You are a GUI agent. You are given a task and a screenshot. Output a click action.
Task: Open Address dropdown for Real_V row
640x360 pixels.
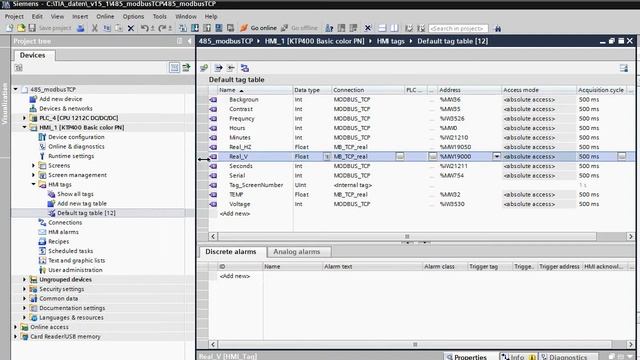click(496, 156)
